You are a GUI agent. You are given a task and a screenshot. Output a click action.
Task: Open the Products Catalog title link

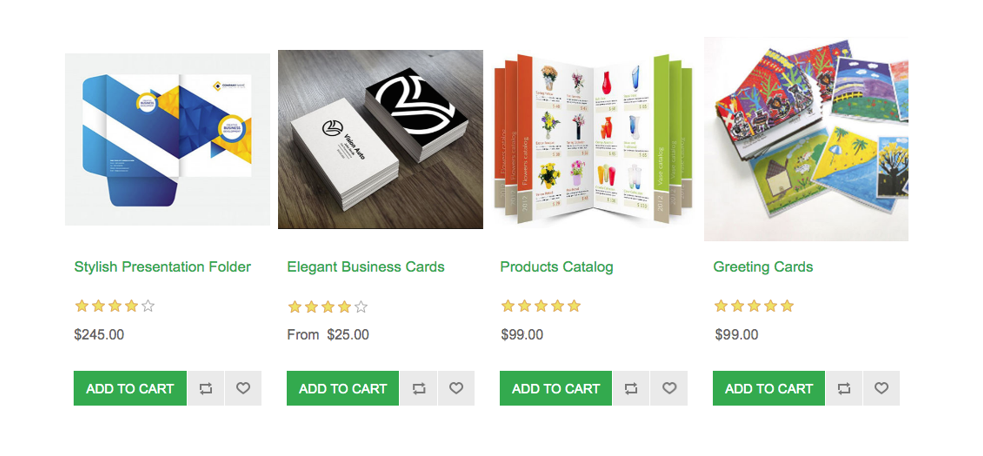click(x=557, y=267)
